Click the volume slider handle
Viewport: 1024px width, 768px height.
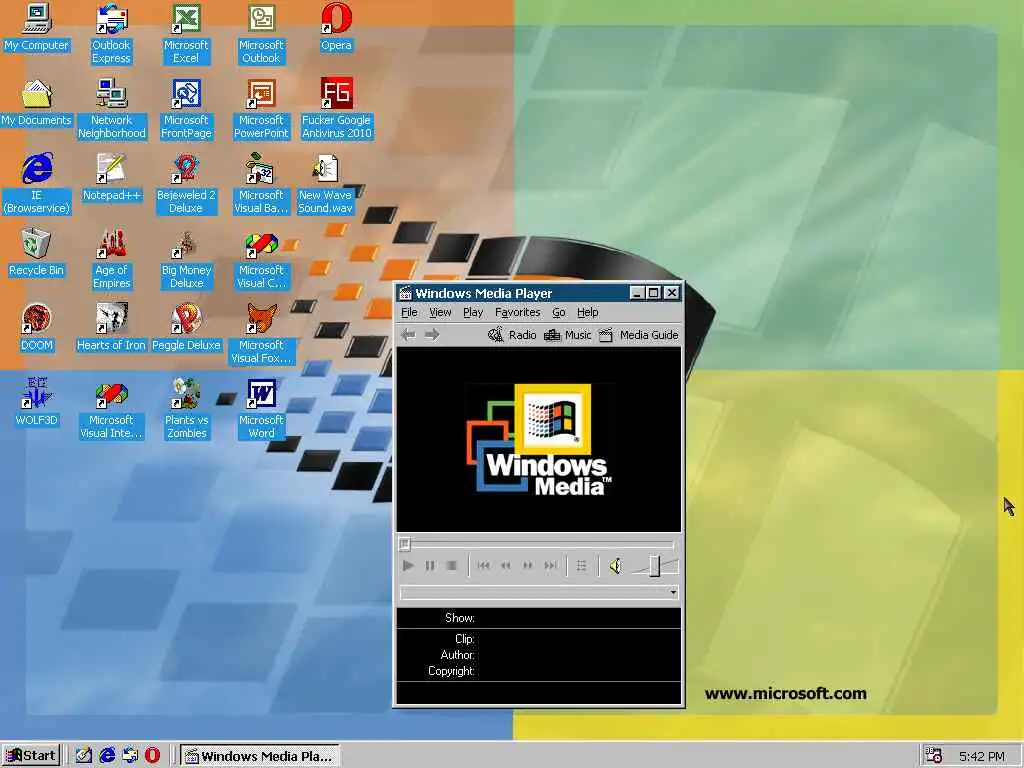coord(654,566)
